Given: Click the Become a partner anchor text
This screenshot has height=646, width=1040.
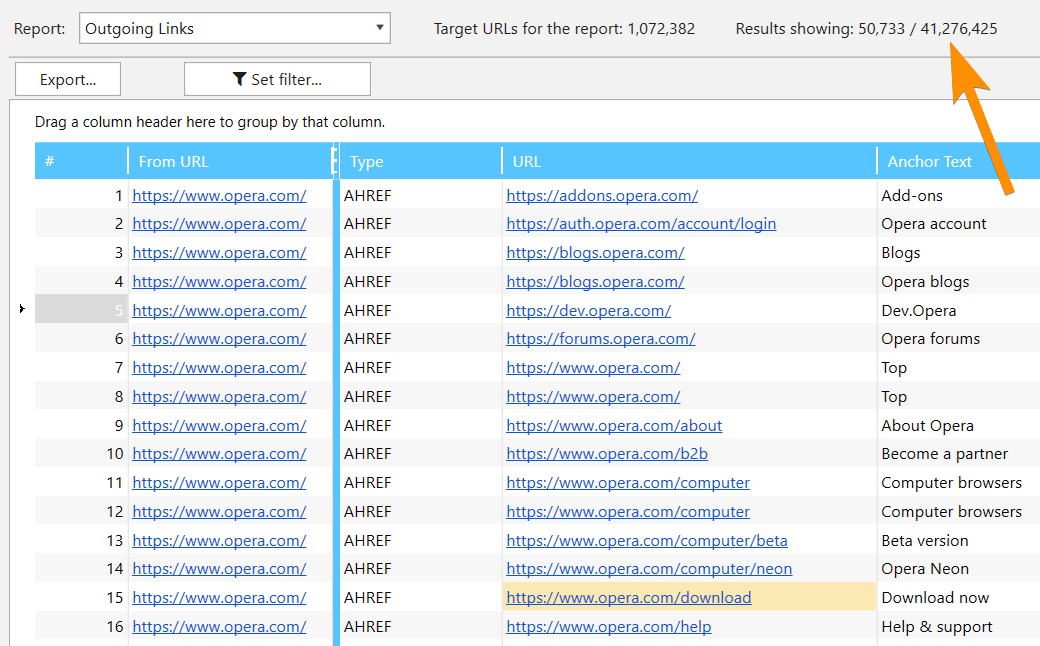Looking at the screenshot, I should coord(944,454).
